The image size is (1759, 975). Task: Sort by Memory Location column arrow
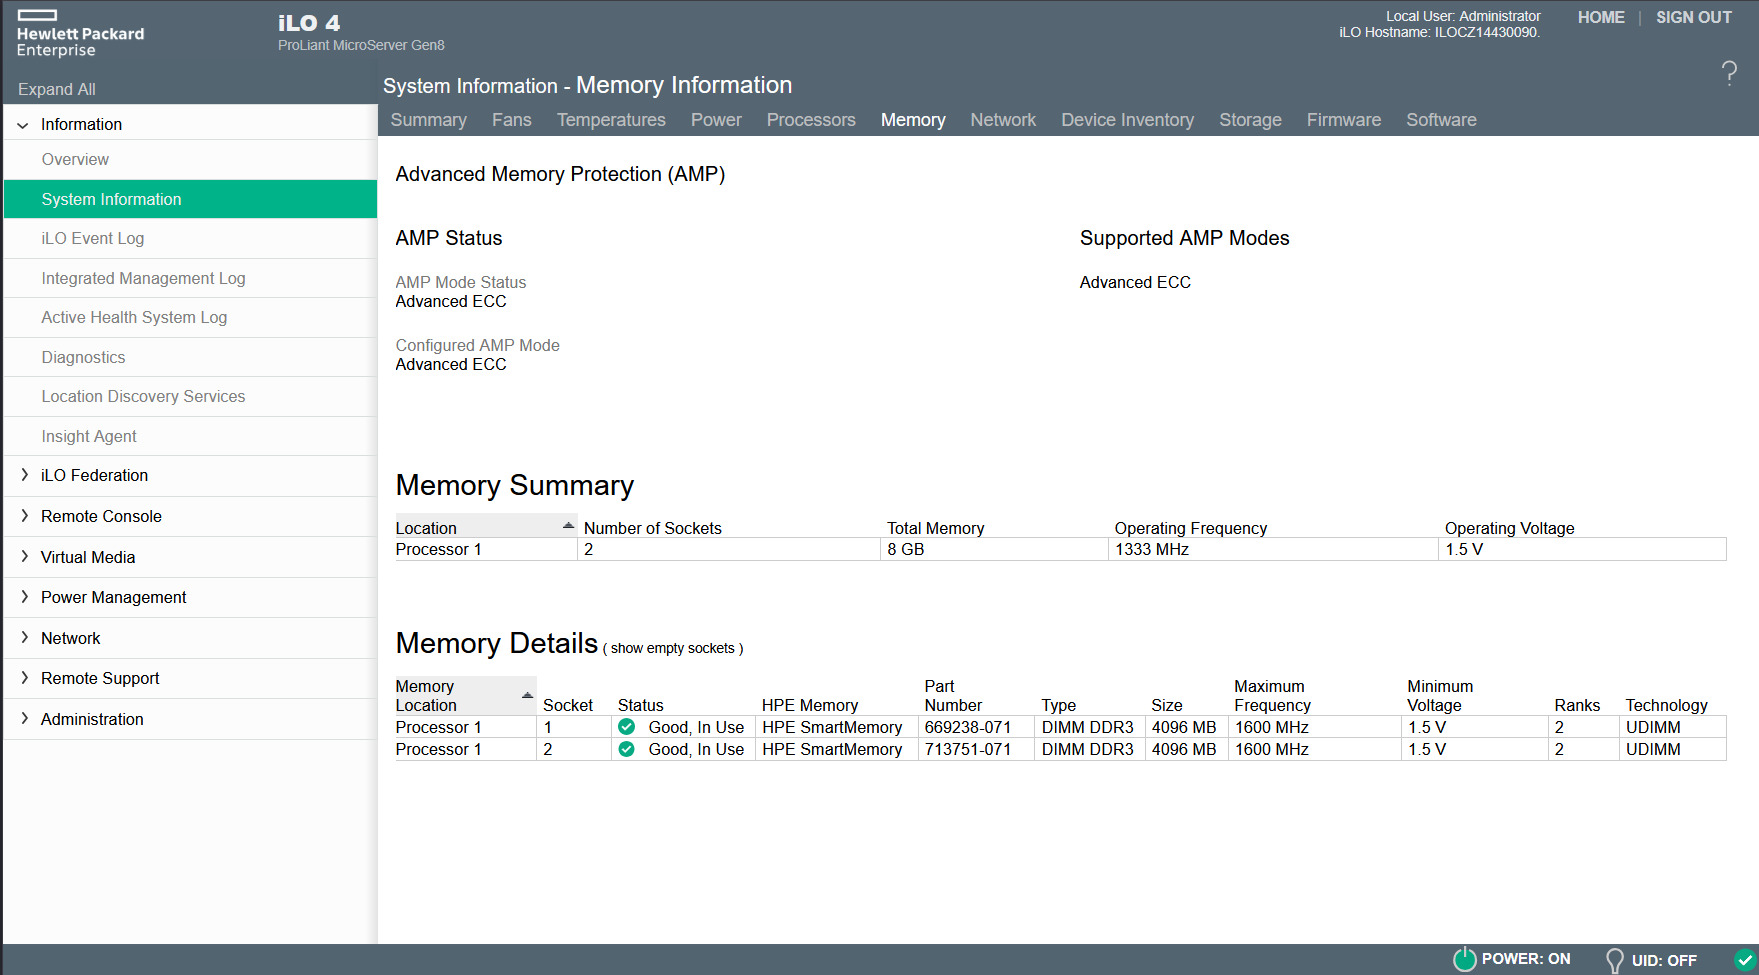[x=527, y=695]
